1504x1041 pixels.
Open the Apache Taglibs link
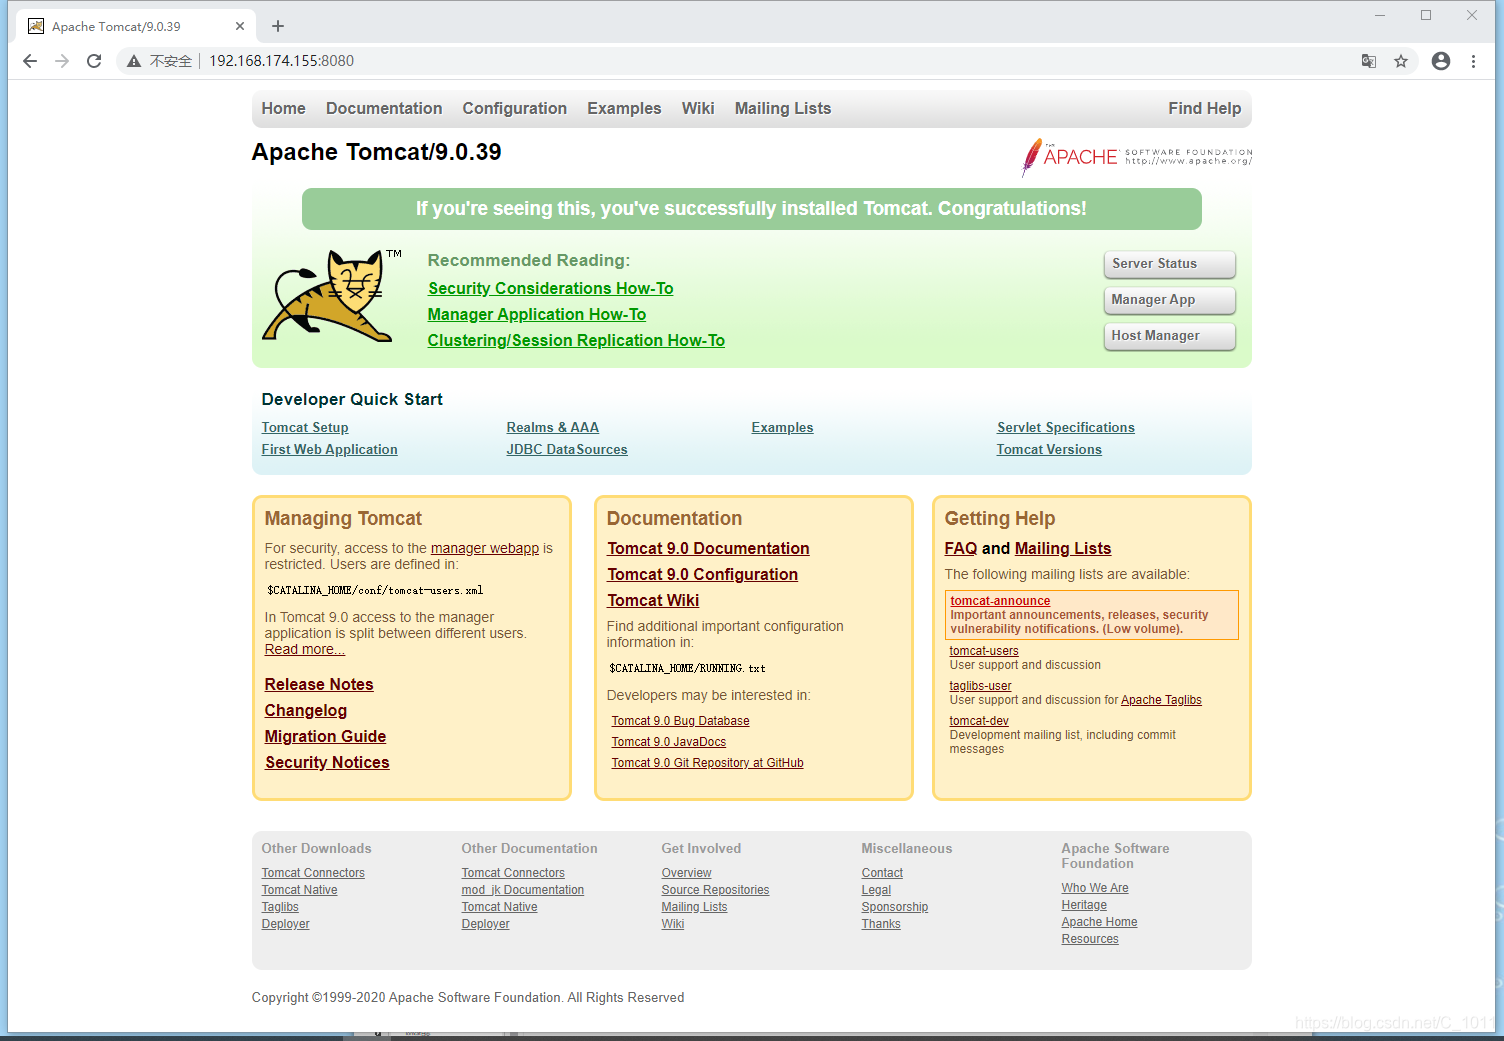[1161, 700]
